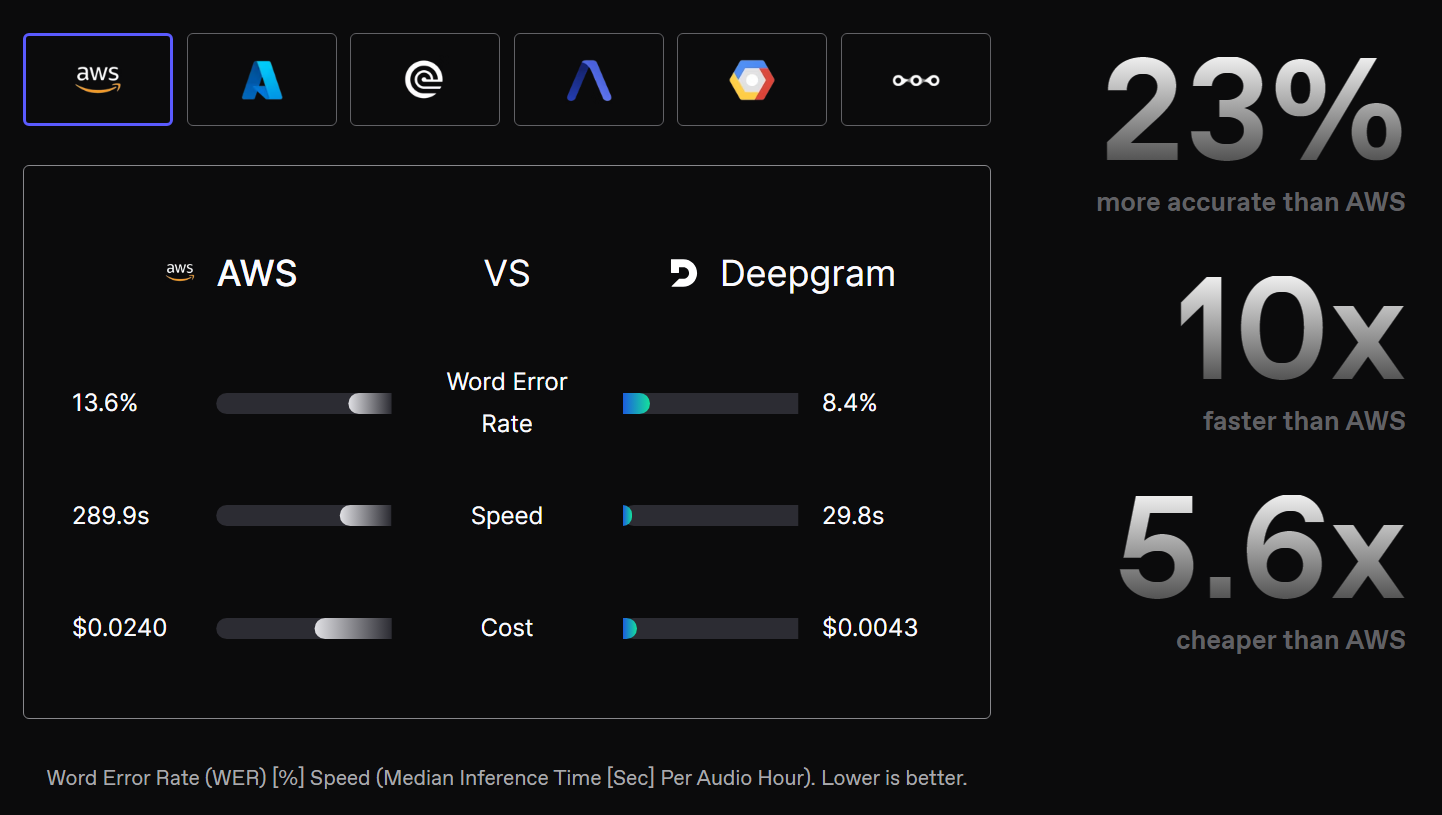Click the large 23% statistic
The height and width of the screenshot is (815, 1442).
point(1254,111)
